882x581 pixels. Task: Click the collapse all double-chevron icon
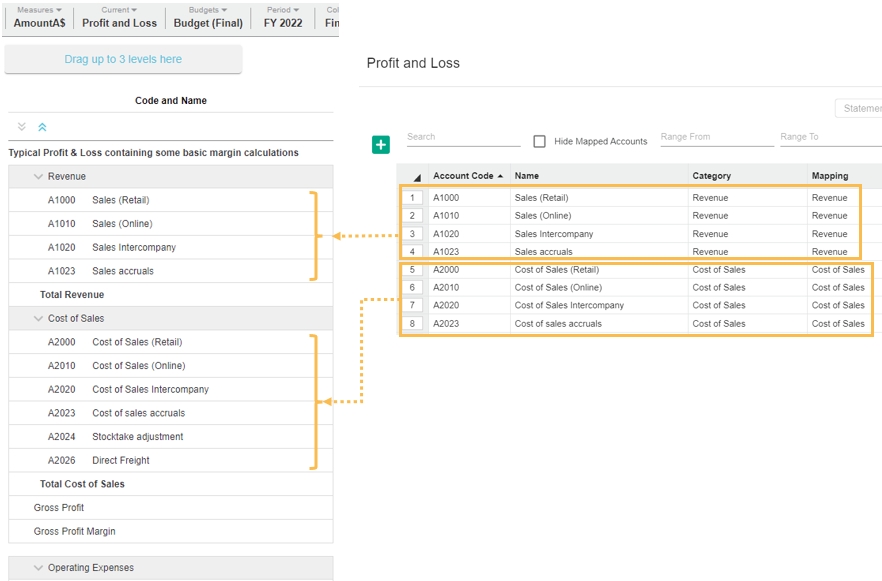point(42,127)
